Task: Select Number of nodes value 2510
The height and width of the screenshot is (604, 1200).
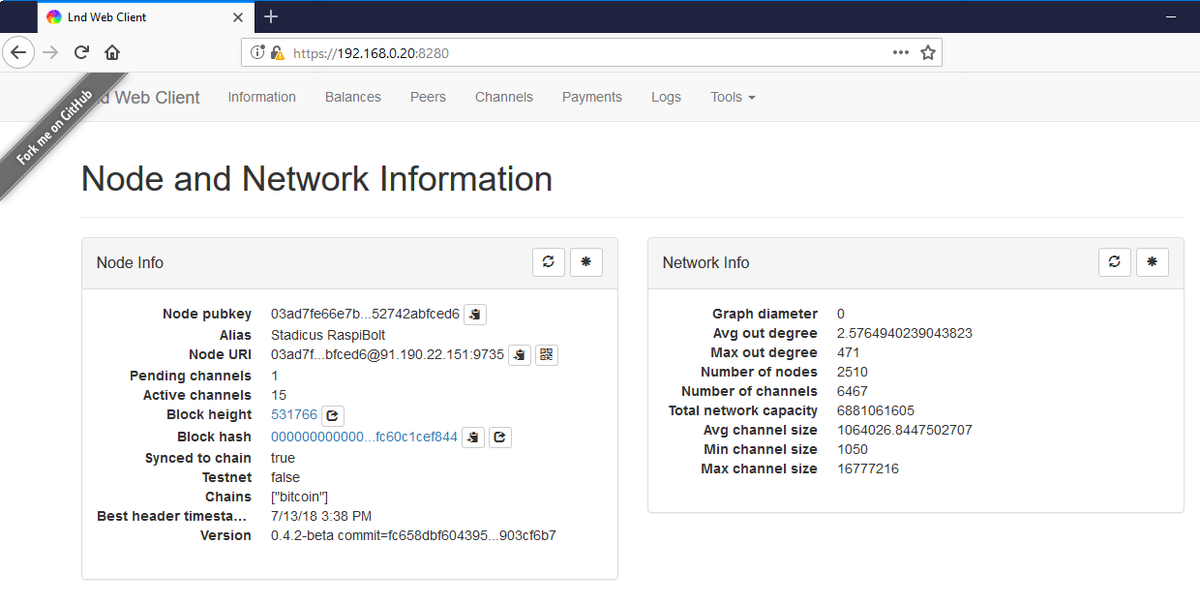Action: point(853,372)
